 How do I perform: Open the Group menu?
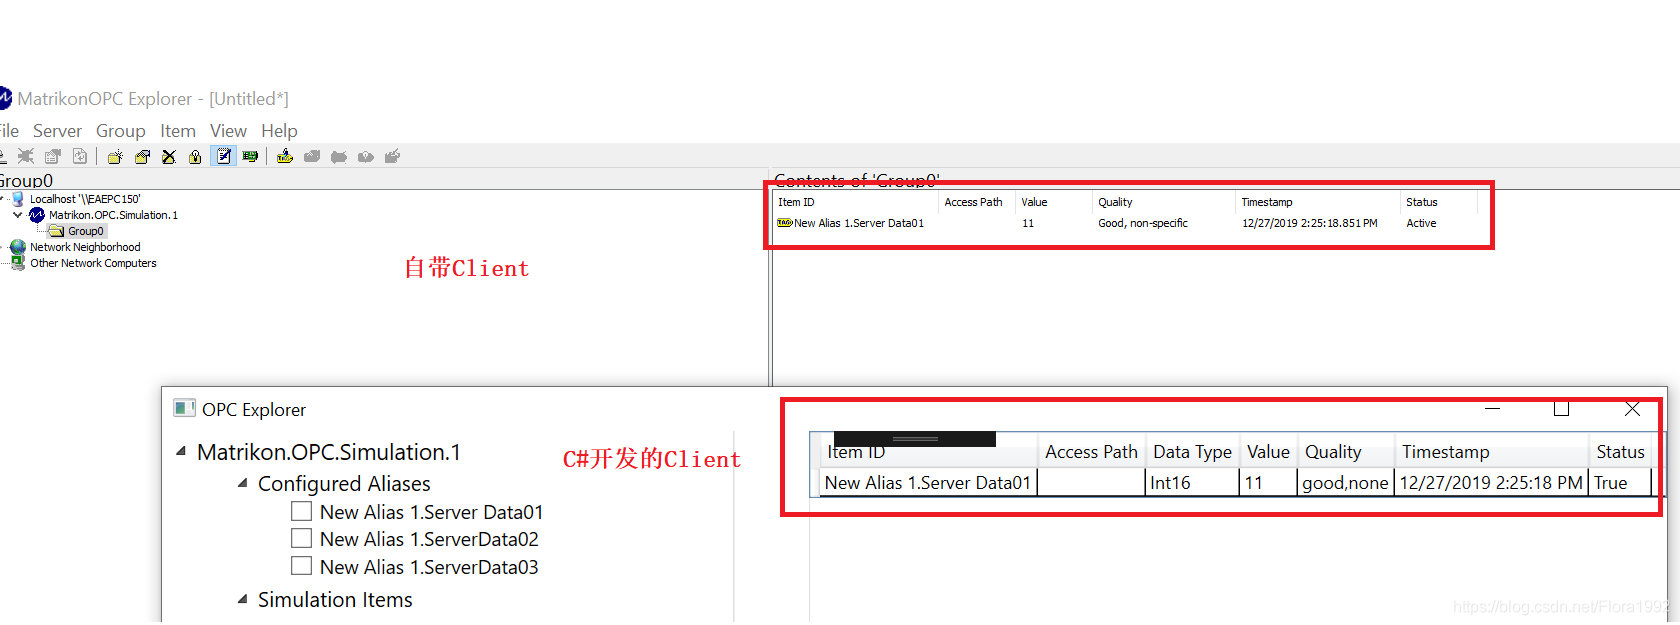pos(121,131)
